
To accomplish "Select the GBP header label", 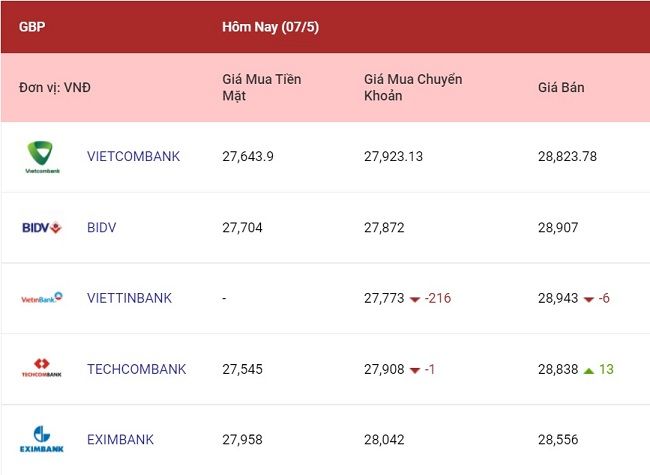I will click(x=32, y=27).
